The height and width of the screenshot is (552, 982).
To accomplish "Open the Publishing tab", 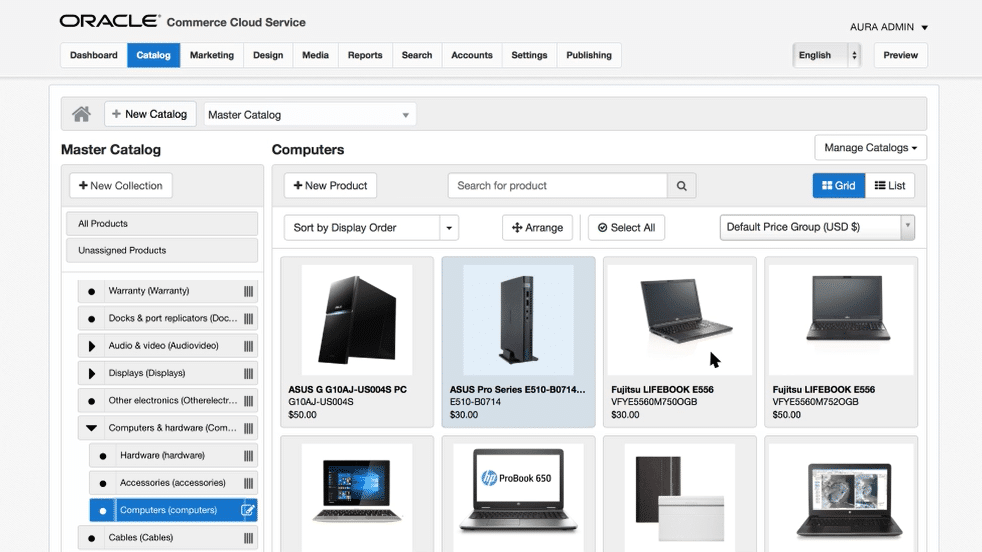I will (589, 55).
